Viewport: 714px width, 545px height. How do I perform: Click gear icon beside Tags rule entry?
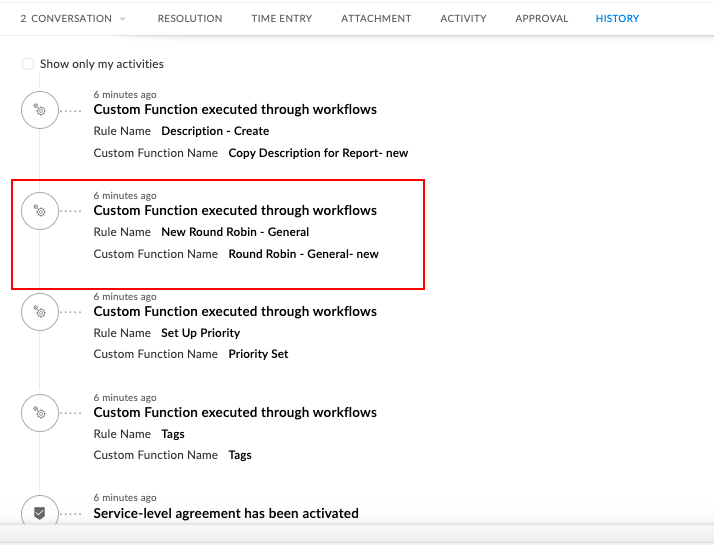(40, 413)
